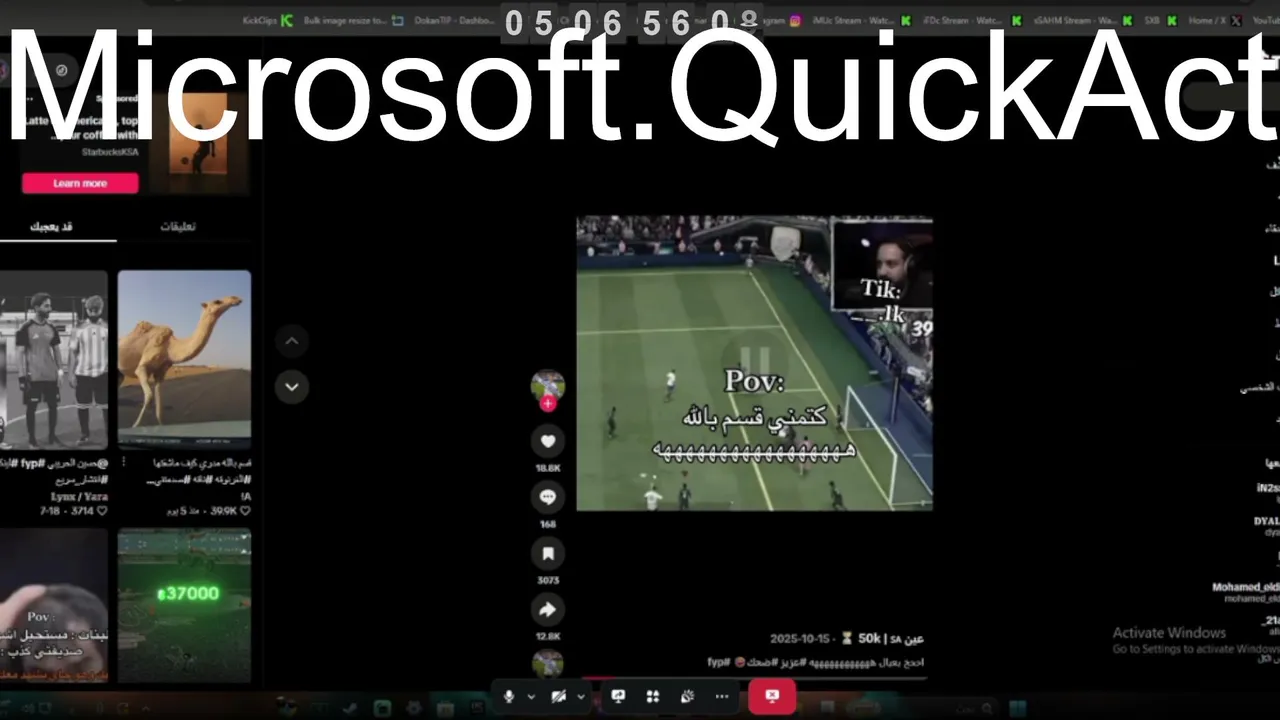The height and width of the screenshot is (720, 1280).
Task: Click the share screen icon in the toolbar
Action: (x=618, y=696)
